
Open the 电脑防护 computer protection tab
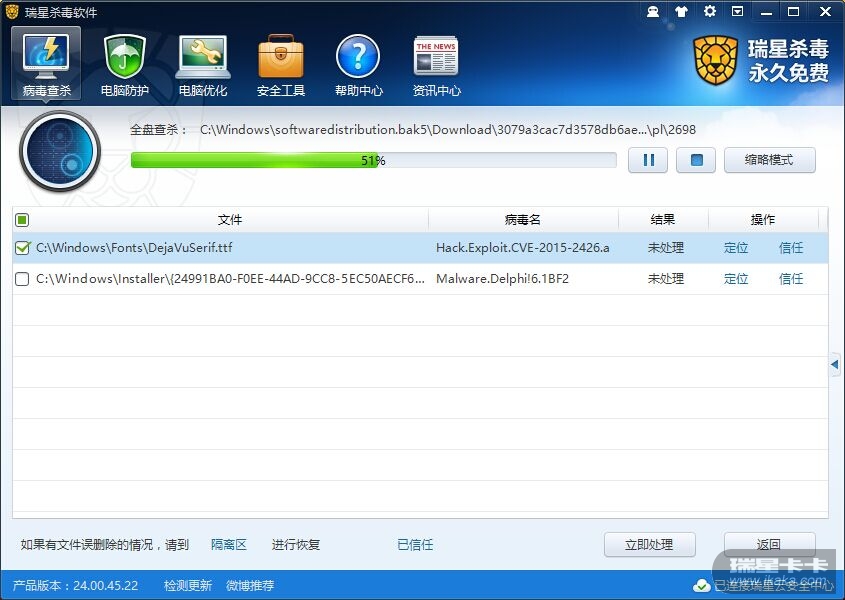coord(124,65)
